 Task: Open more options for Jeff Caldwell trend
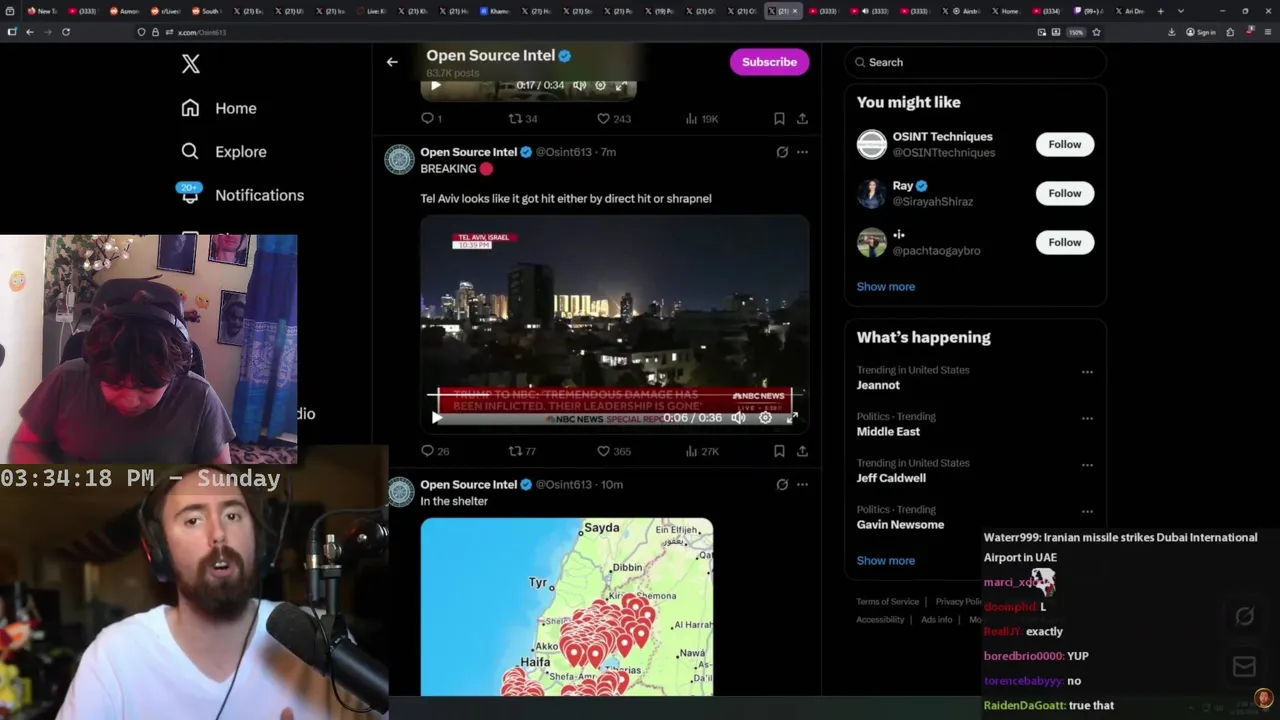(x=1087, y=465)
